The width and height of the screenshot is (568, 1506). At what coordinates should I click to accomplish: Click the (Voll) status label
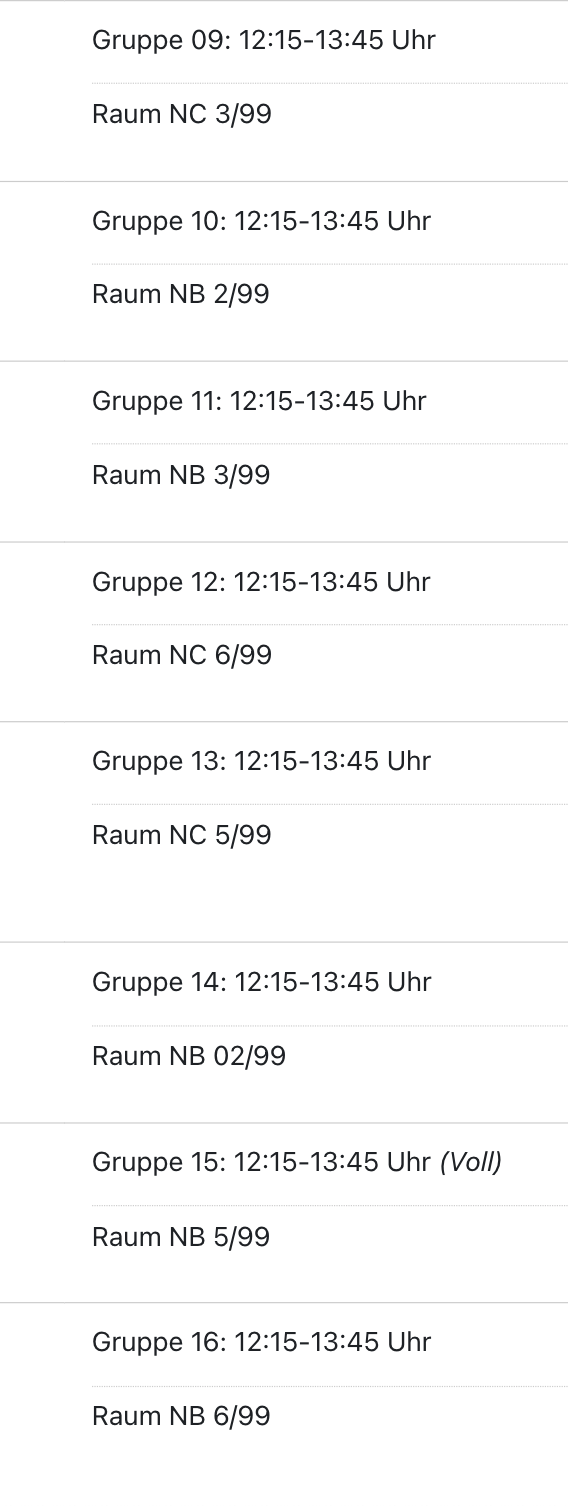[x=471, y=1162]
